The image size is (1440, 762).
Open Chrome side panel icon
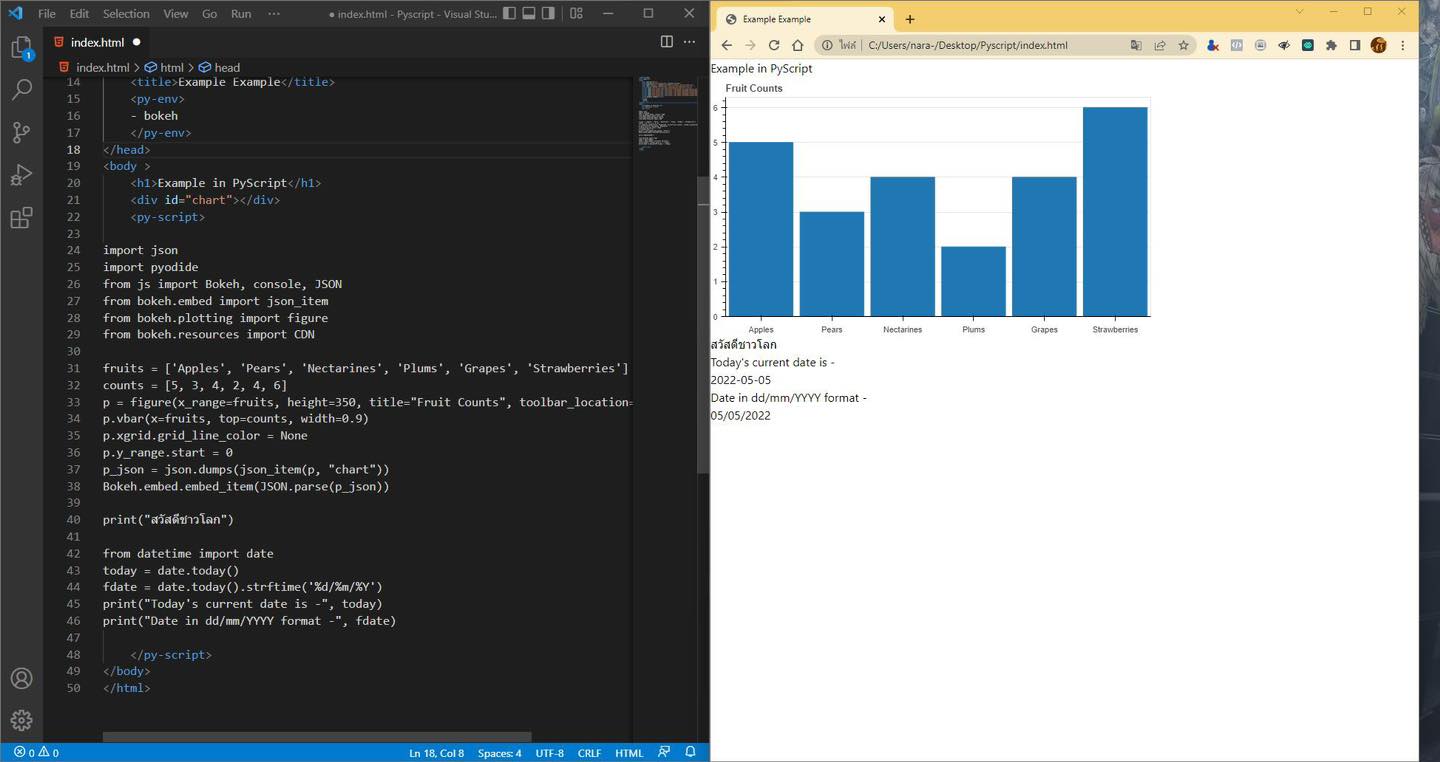click(1355, 45)
